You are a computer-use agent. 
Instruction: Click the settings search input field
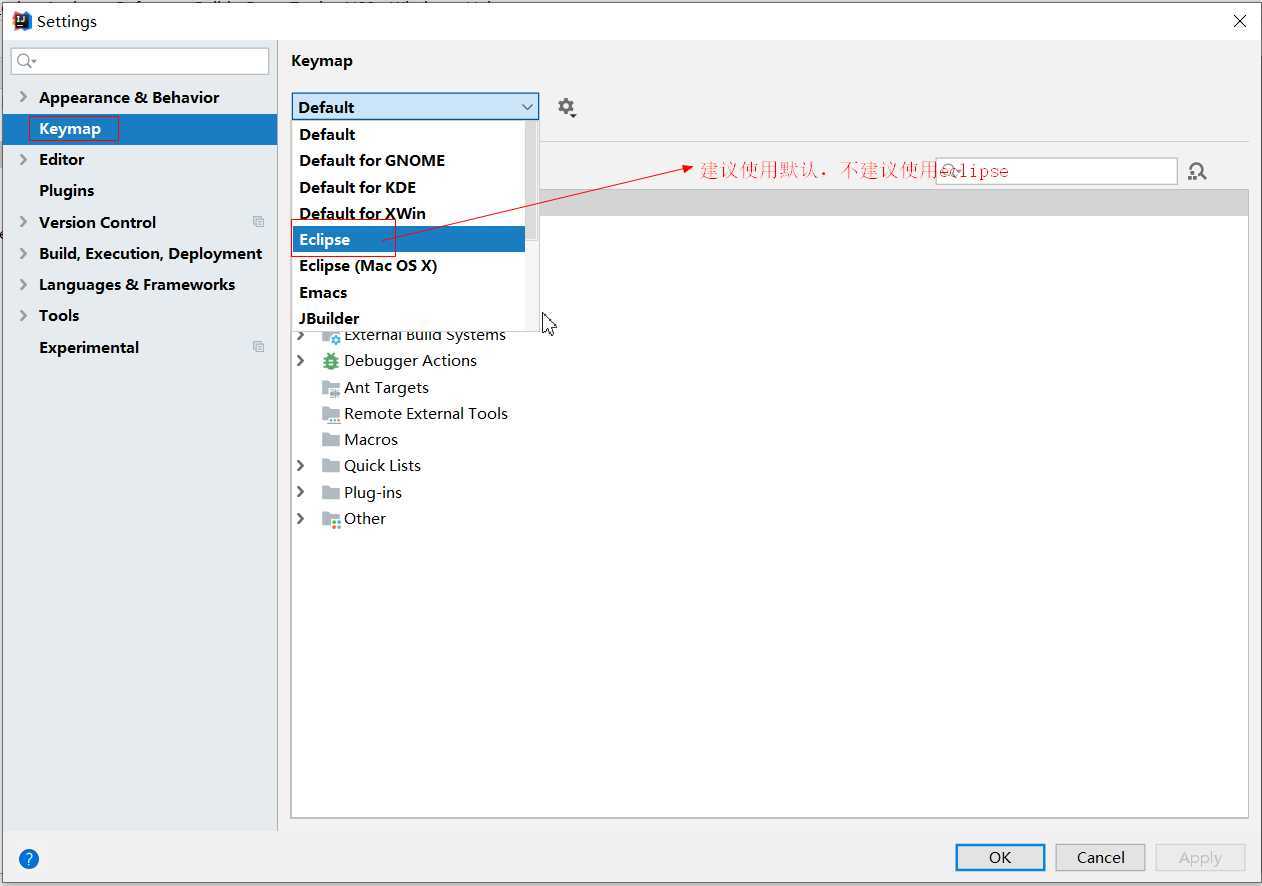pyautogui.click(x=140, y=61)
